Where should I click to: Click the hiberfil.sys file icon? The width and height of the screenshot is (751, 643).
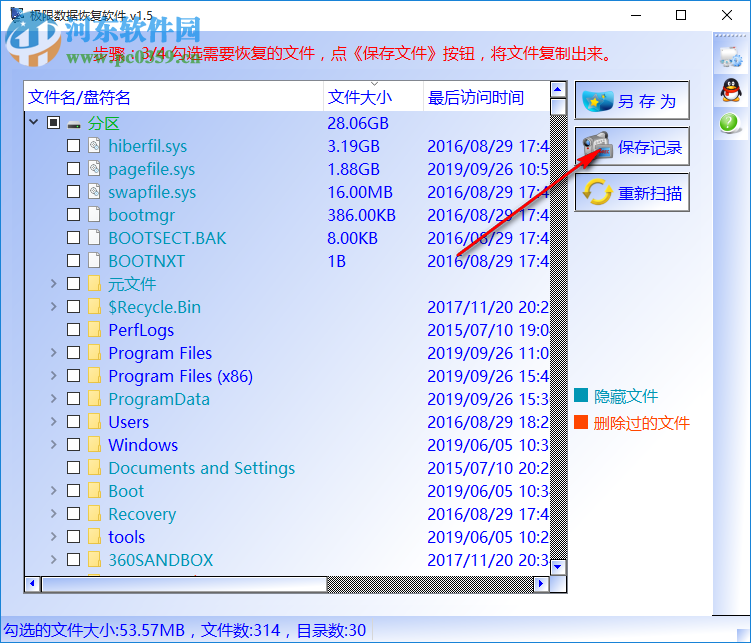pos(94,146)
